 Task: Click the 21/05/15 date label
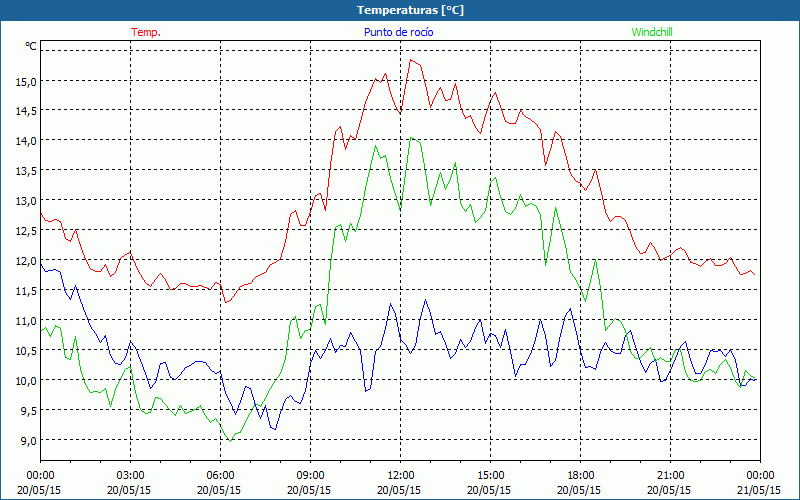760,490
